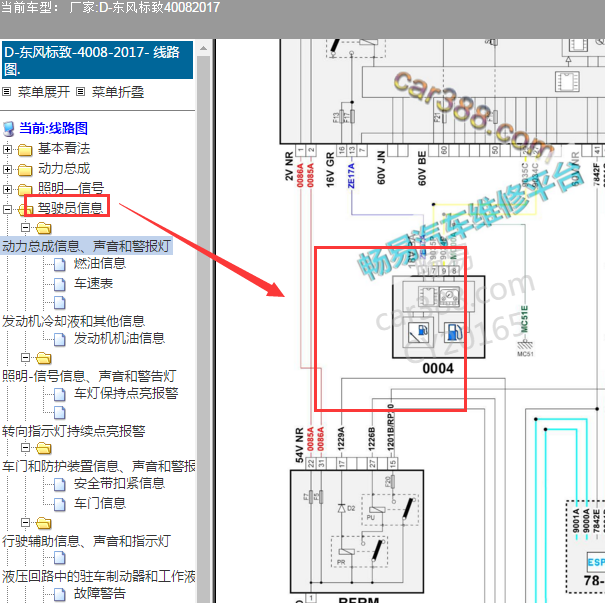The height and width of the screenshot is (603, 605).
Task: Select the 基本看法 tree item
Action: coord(64,149)
